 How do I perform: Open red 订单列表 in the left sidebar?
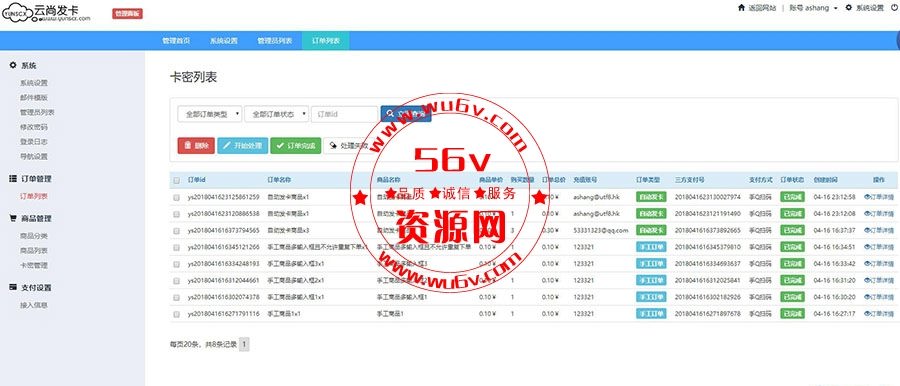click(x=34, y=196)
